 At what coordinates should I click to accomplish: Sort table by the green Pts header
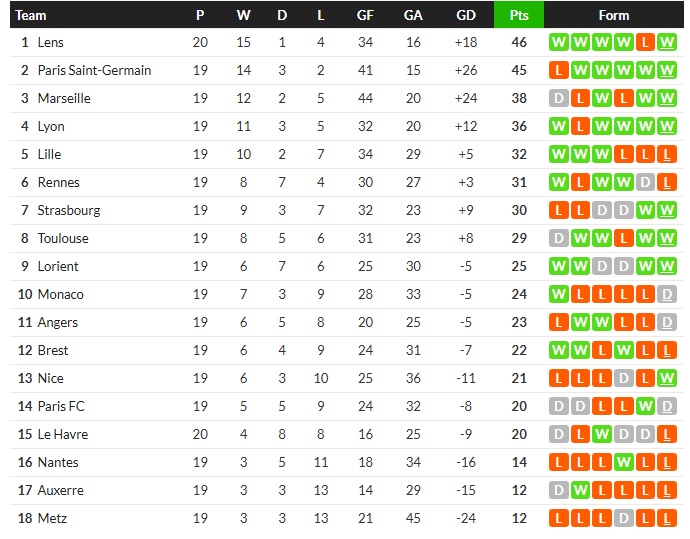[x=519, y=15]
